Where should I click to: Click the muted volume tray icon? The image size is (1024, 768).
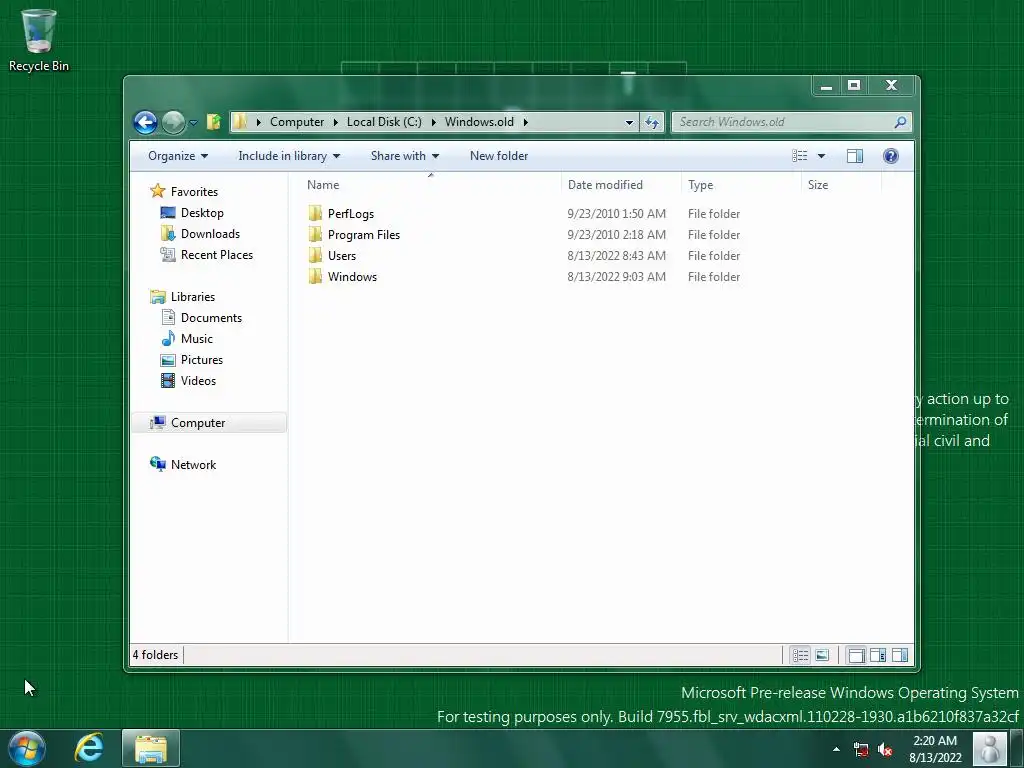pyautogui.click(x=885, y=750)
